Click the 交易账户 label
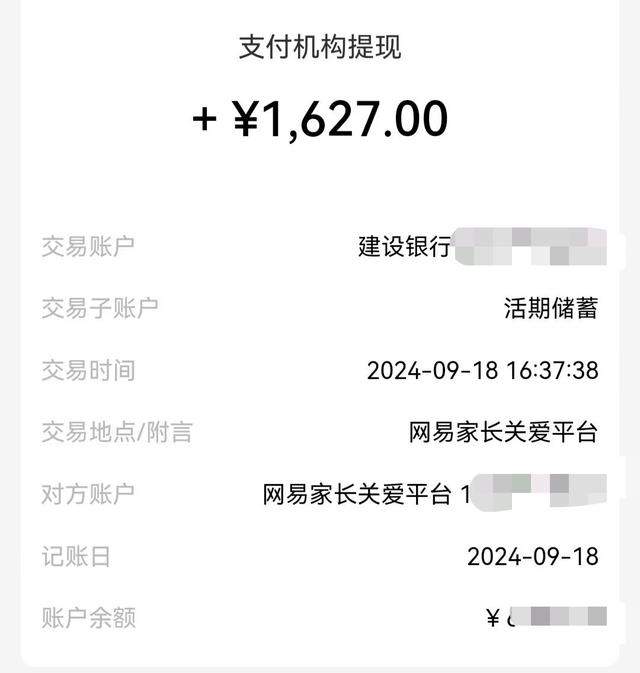Screen dimensions: 640x673 point(88,247)
